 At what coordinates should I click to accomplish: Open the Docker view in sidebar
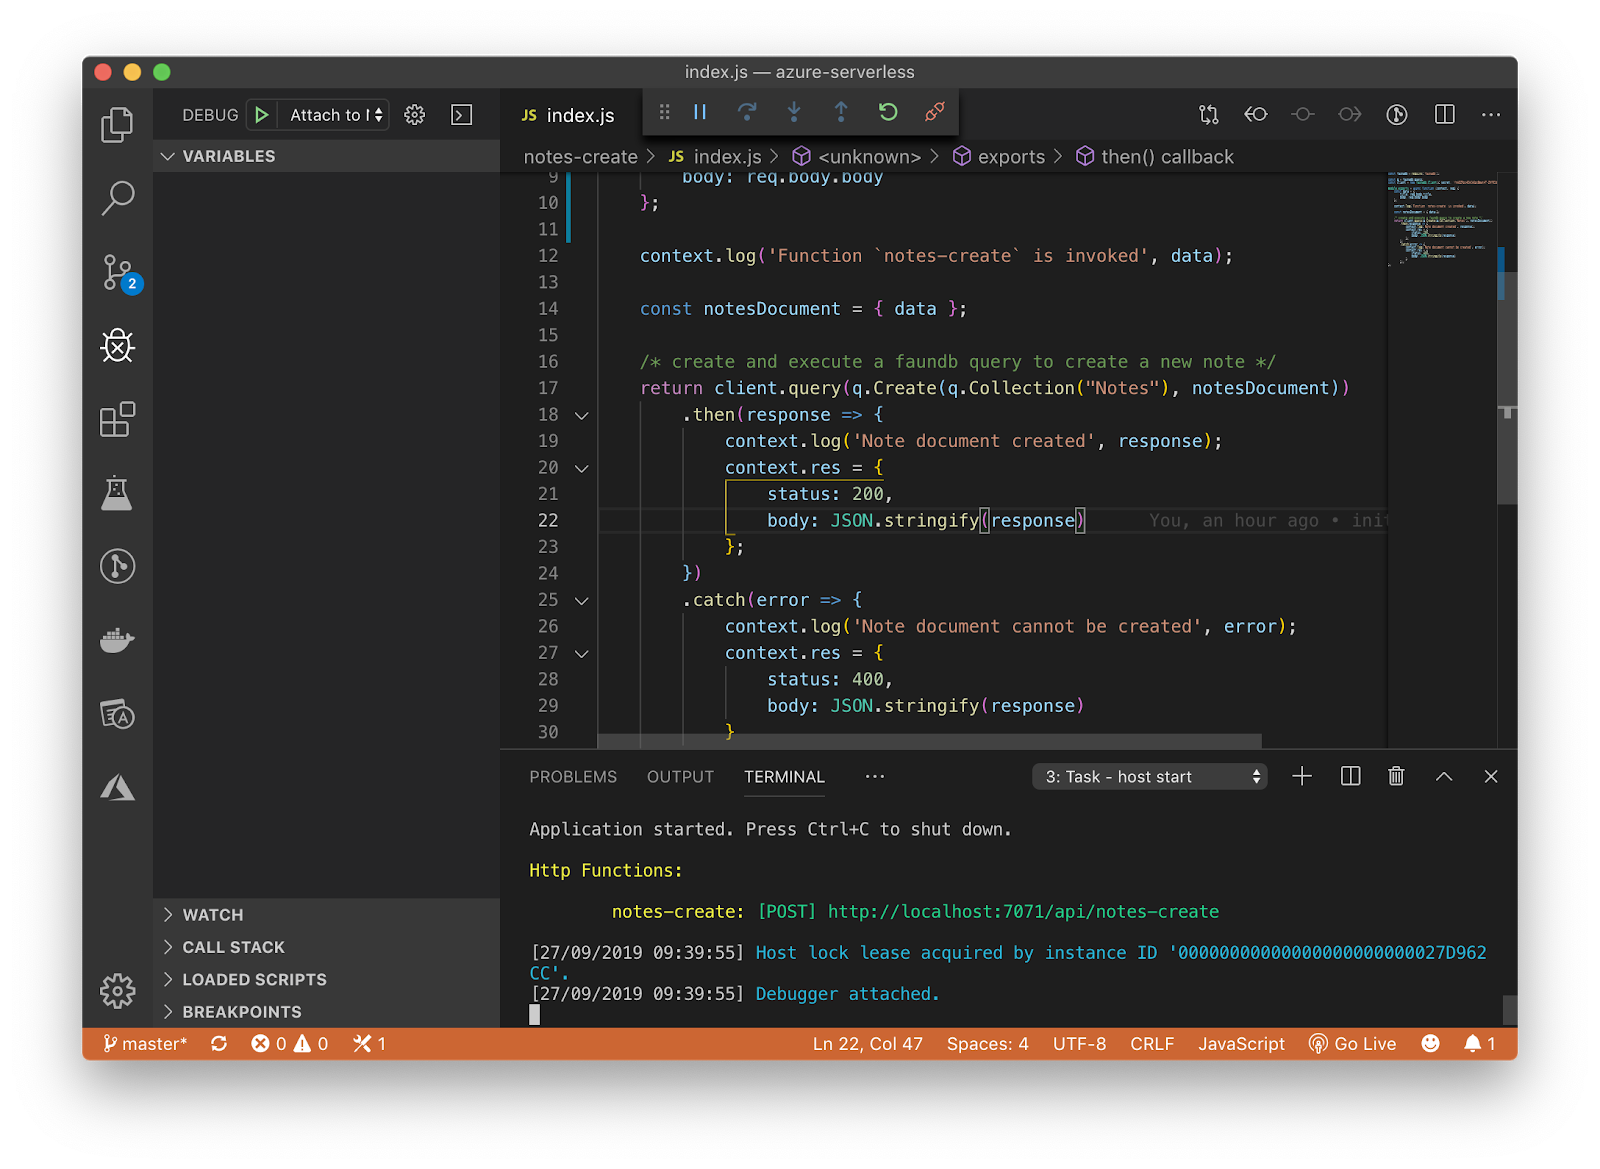117,640
